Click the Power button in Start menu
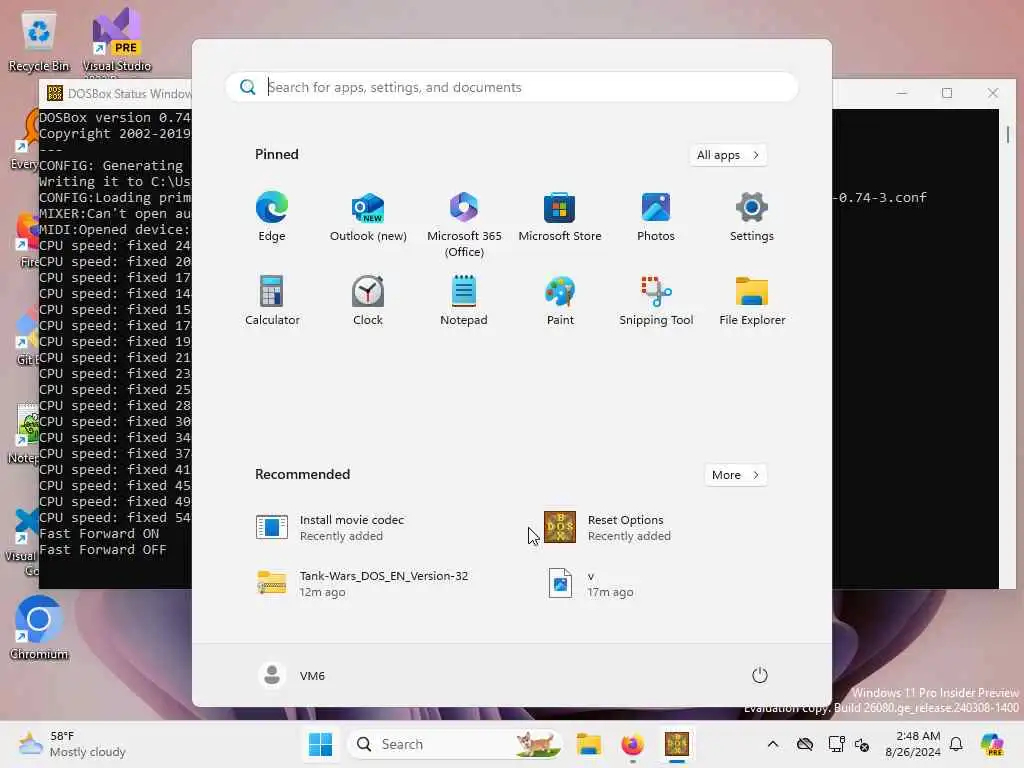 coord(760,675)
